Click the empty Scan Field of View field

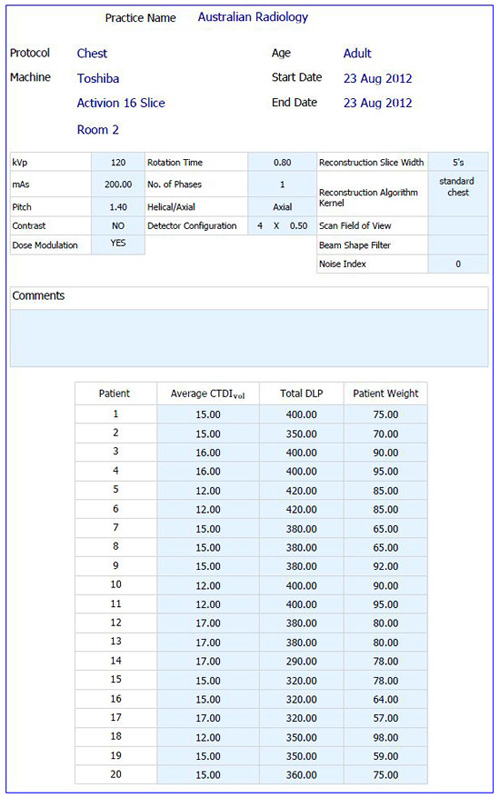click(x=458, y=225)
